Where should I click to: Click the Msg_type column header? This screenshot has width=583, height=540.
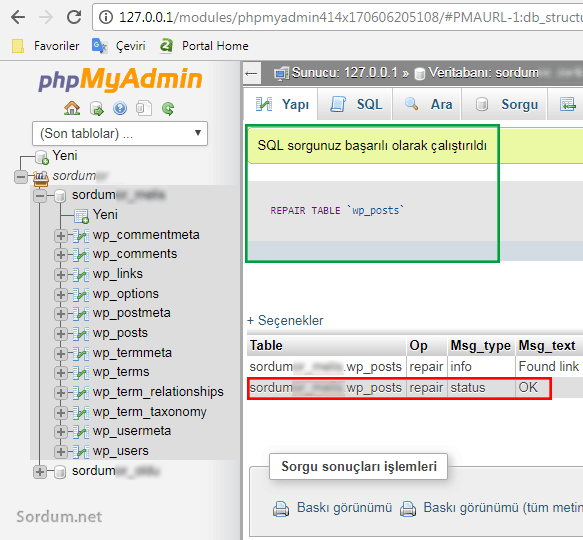(480, 346)
